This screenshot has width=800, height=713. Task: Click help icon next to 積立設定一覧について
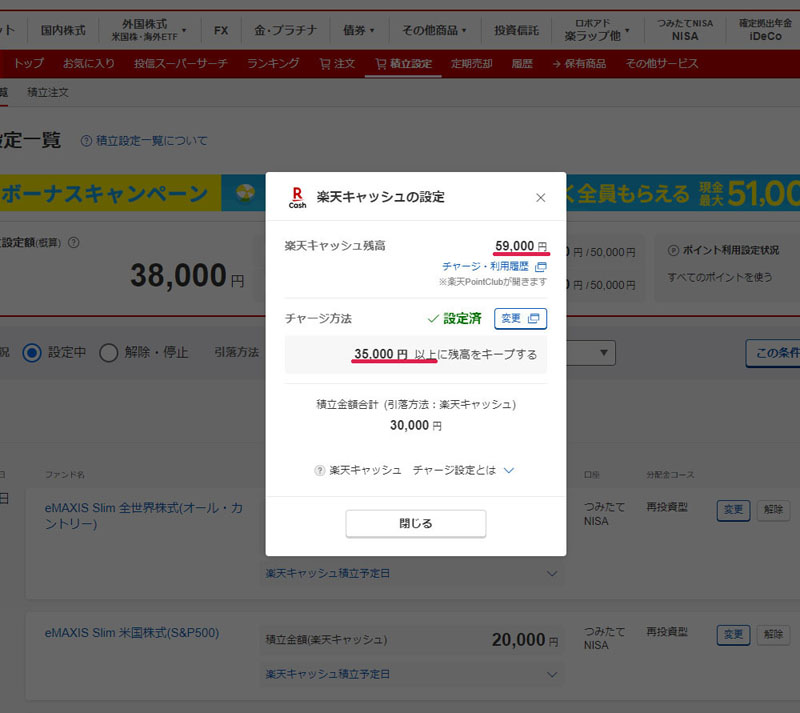pyautogui.click(x=86, y=141)
